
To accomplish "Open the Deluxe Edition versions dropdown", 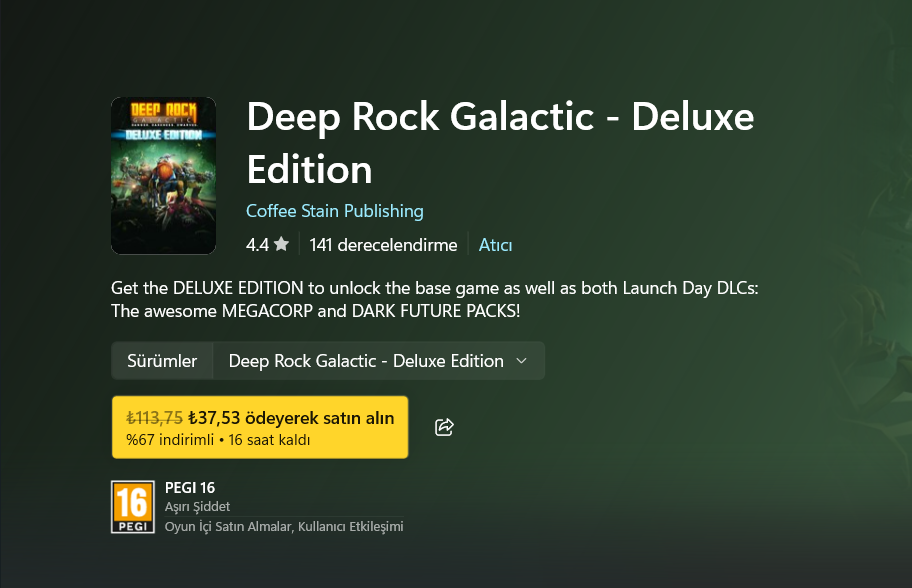I will [379, 361].
